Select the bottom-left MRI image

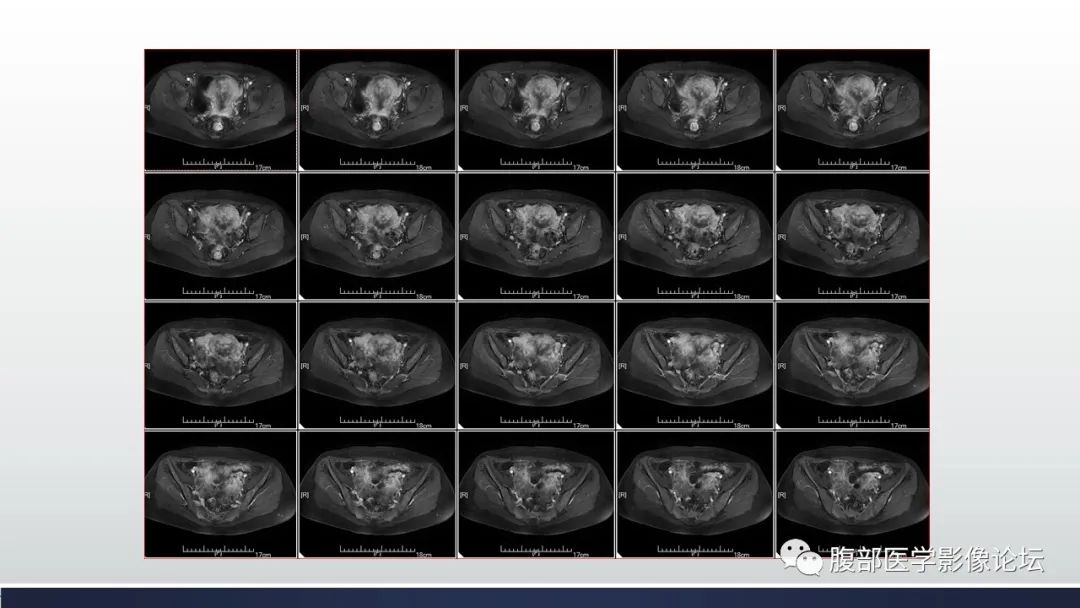click(221, 494)
